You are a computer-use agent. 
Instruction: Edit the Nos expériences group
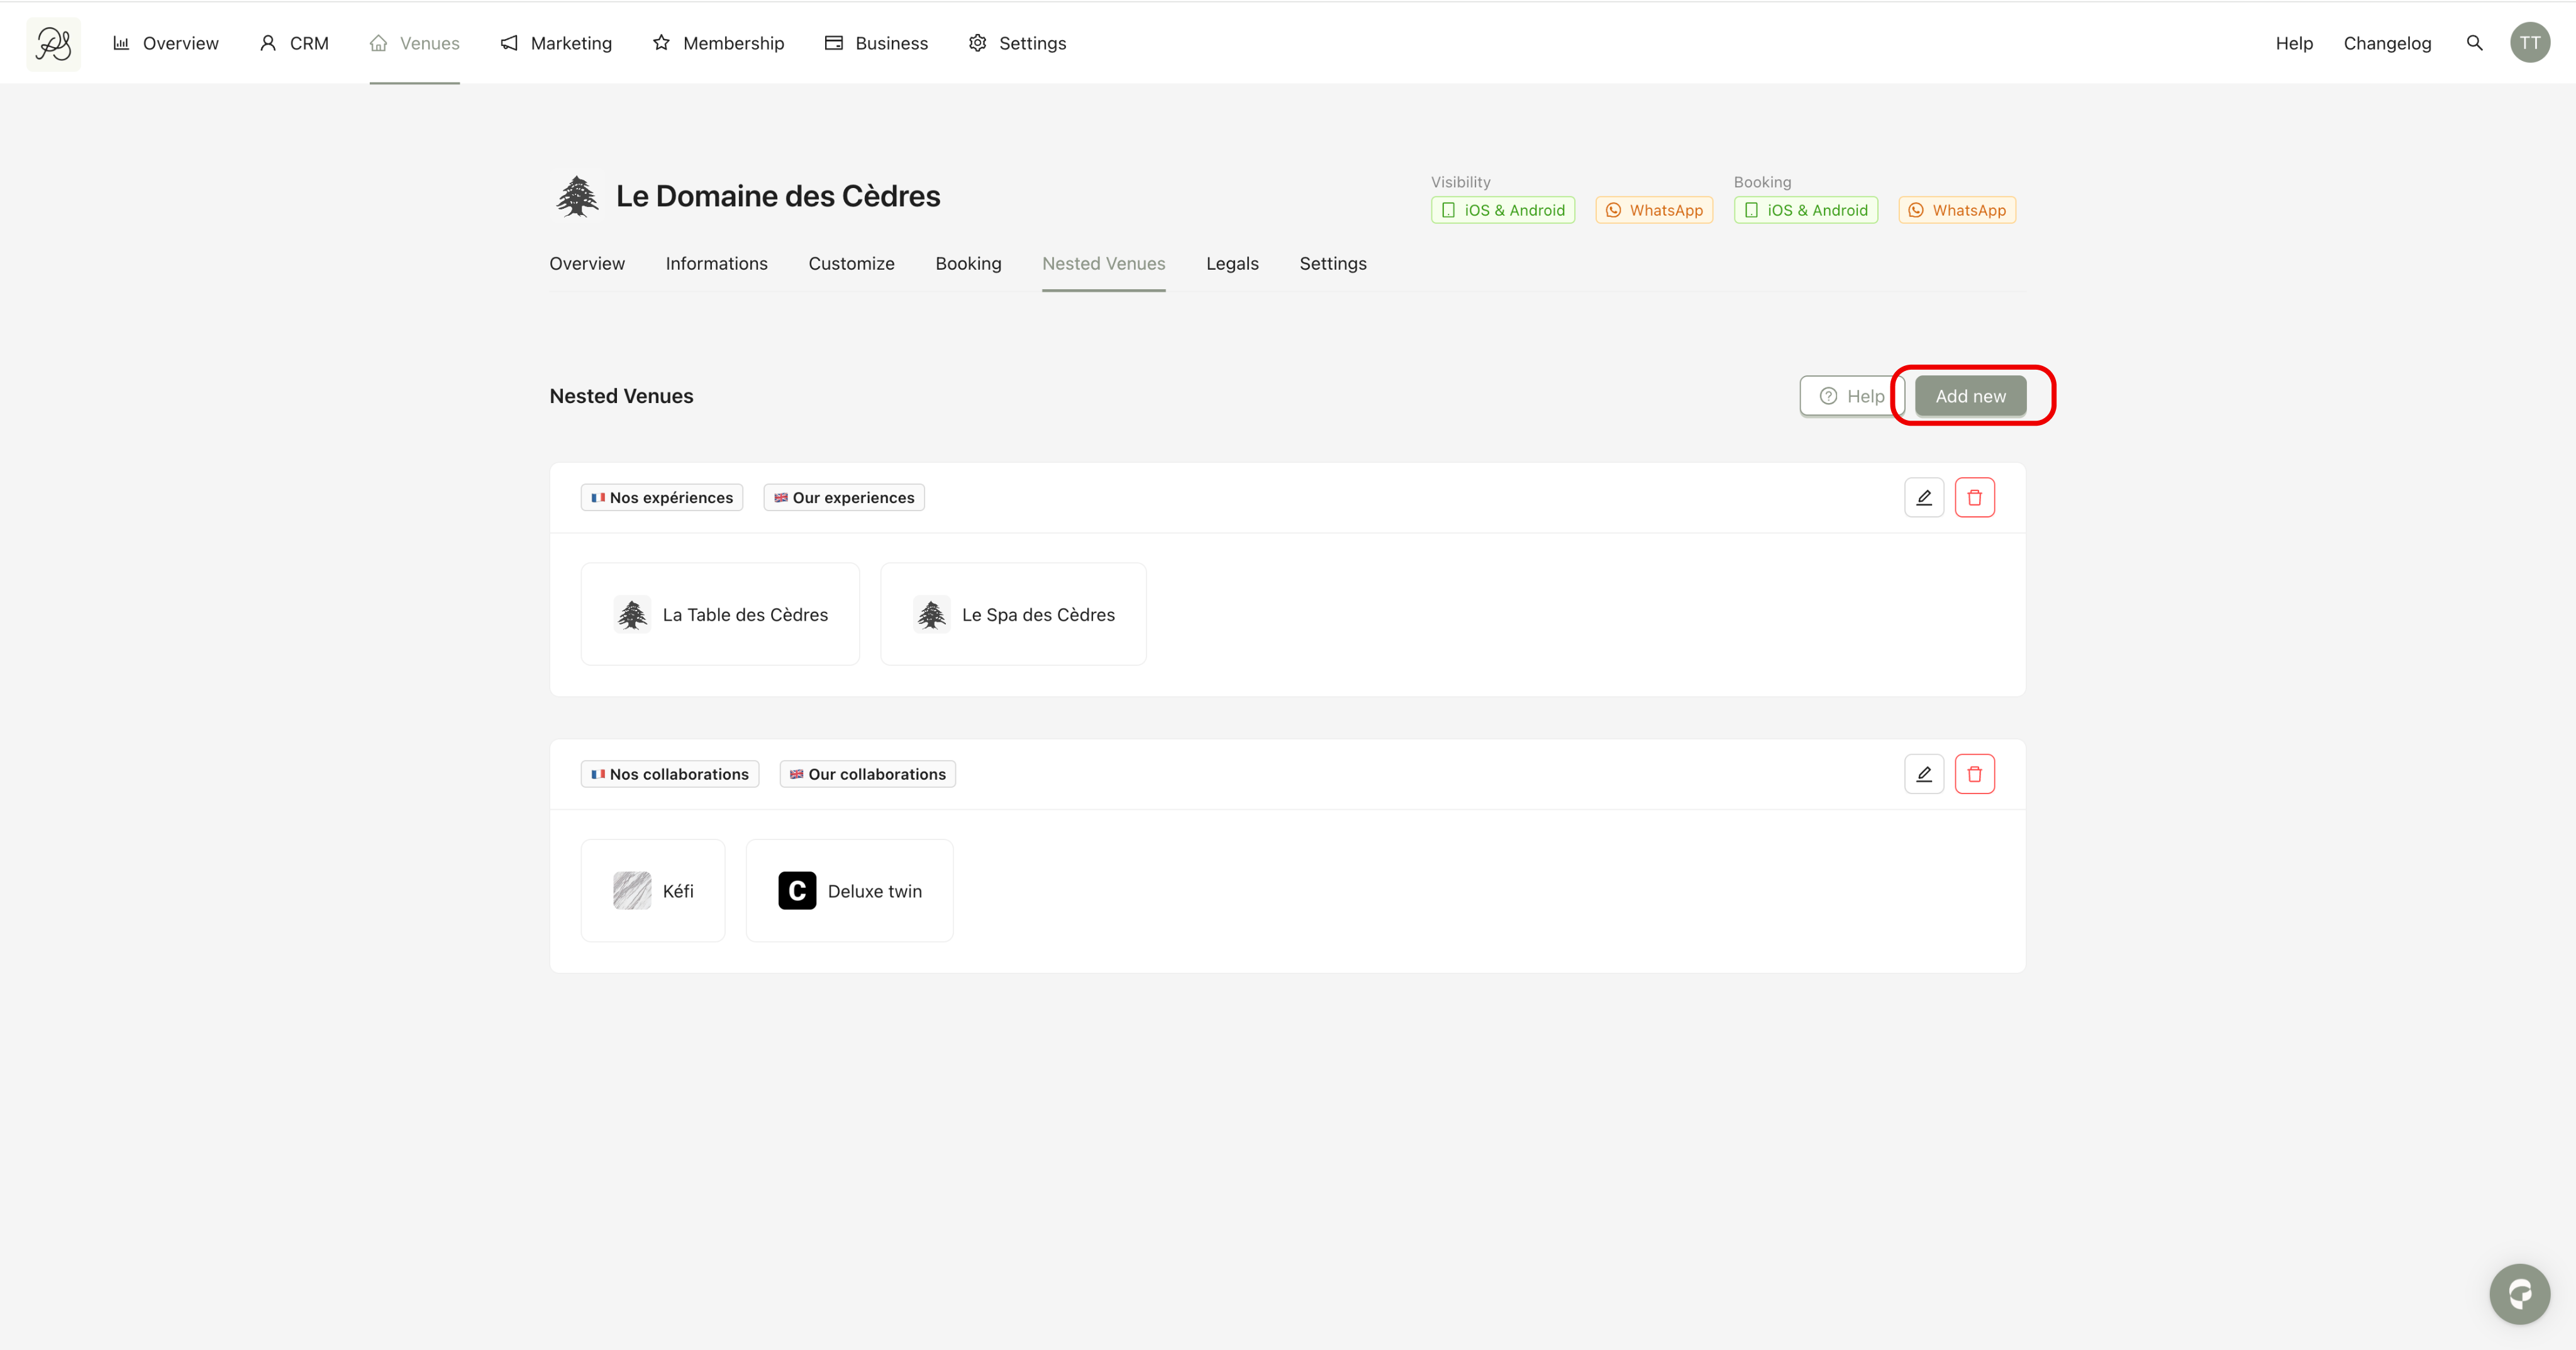click(x=1923, y=498)
